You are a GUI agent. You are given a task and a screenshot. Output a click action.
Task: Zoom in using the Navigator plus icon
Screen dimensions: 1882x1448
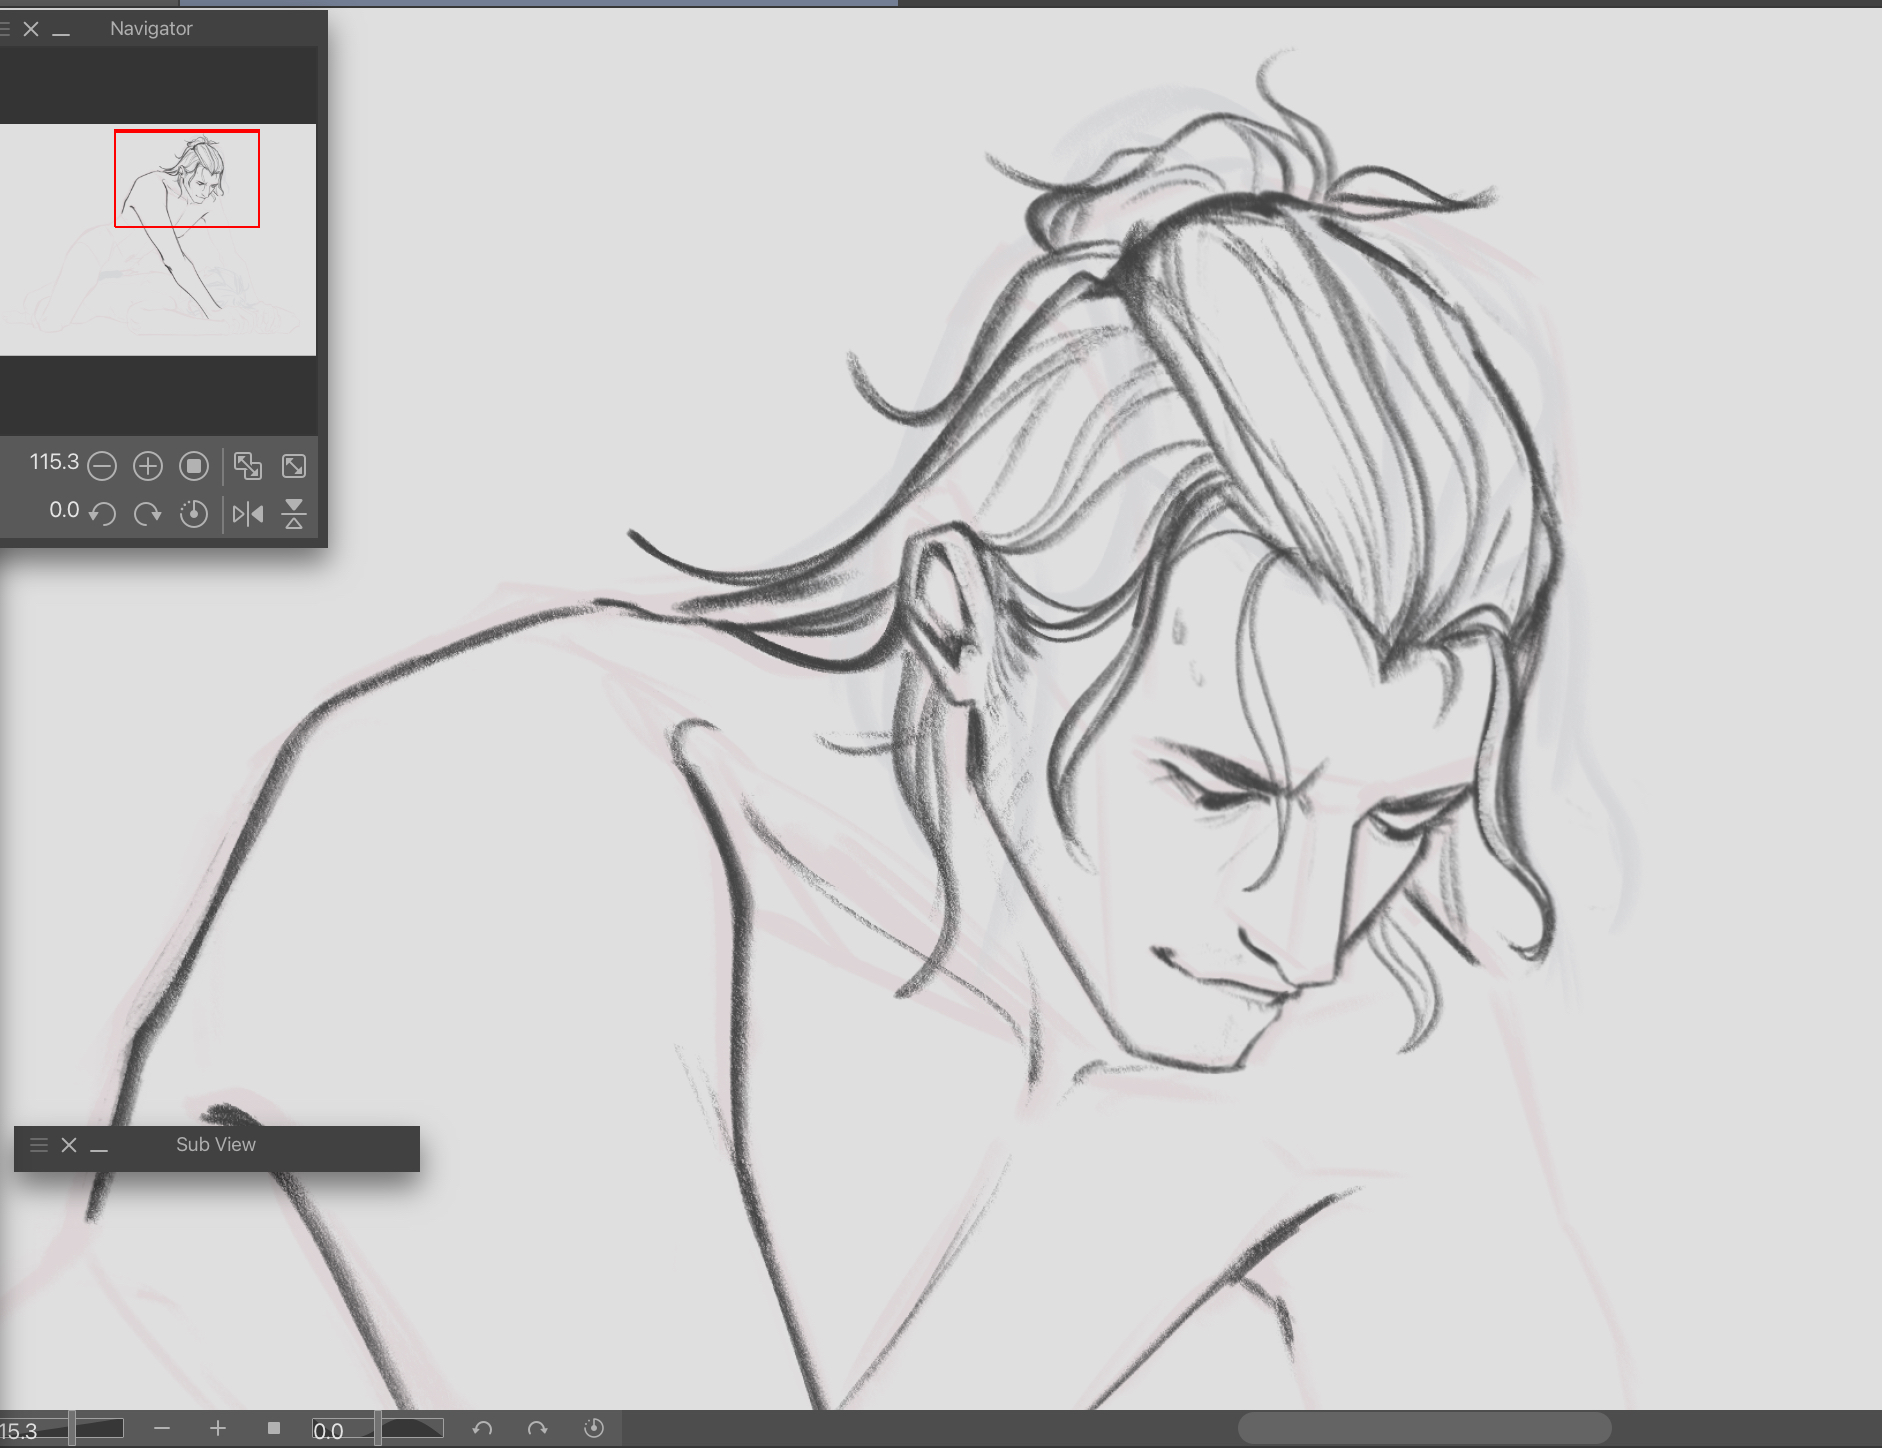148,466
